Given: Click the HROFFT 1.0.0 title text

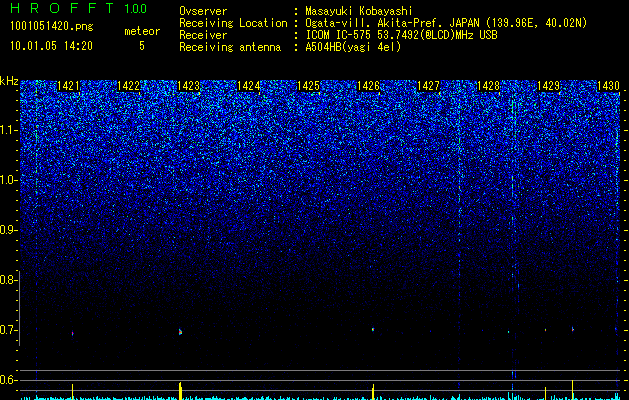Looking at the screenshot, I should (x=78, y=8).
